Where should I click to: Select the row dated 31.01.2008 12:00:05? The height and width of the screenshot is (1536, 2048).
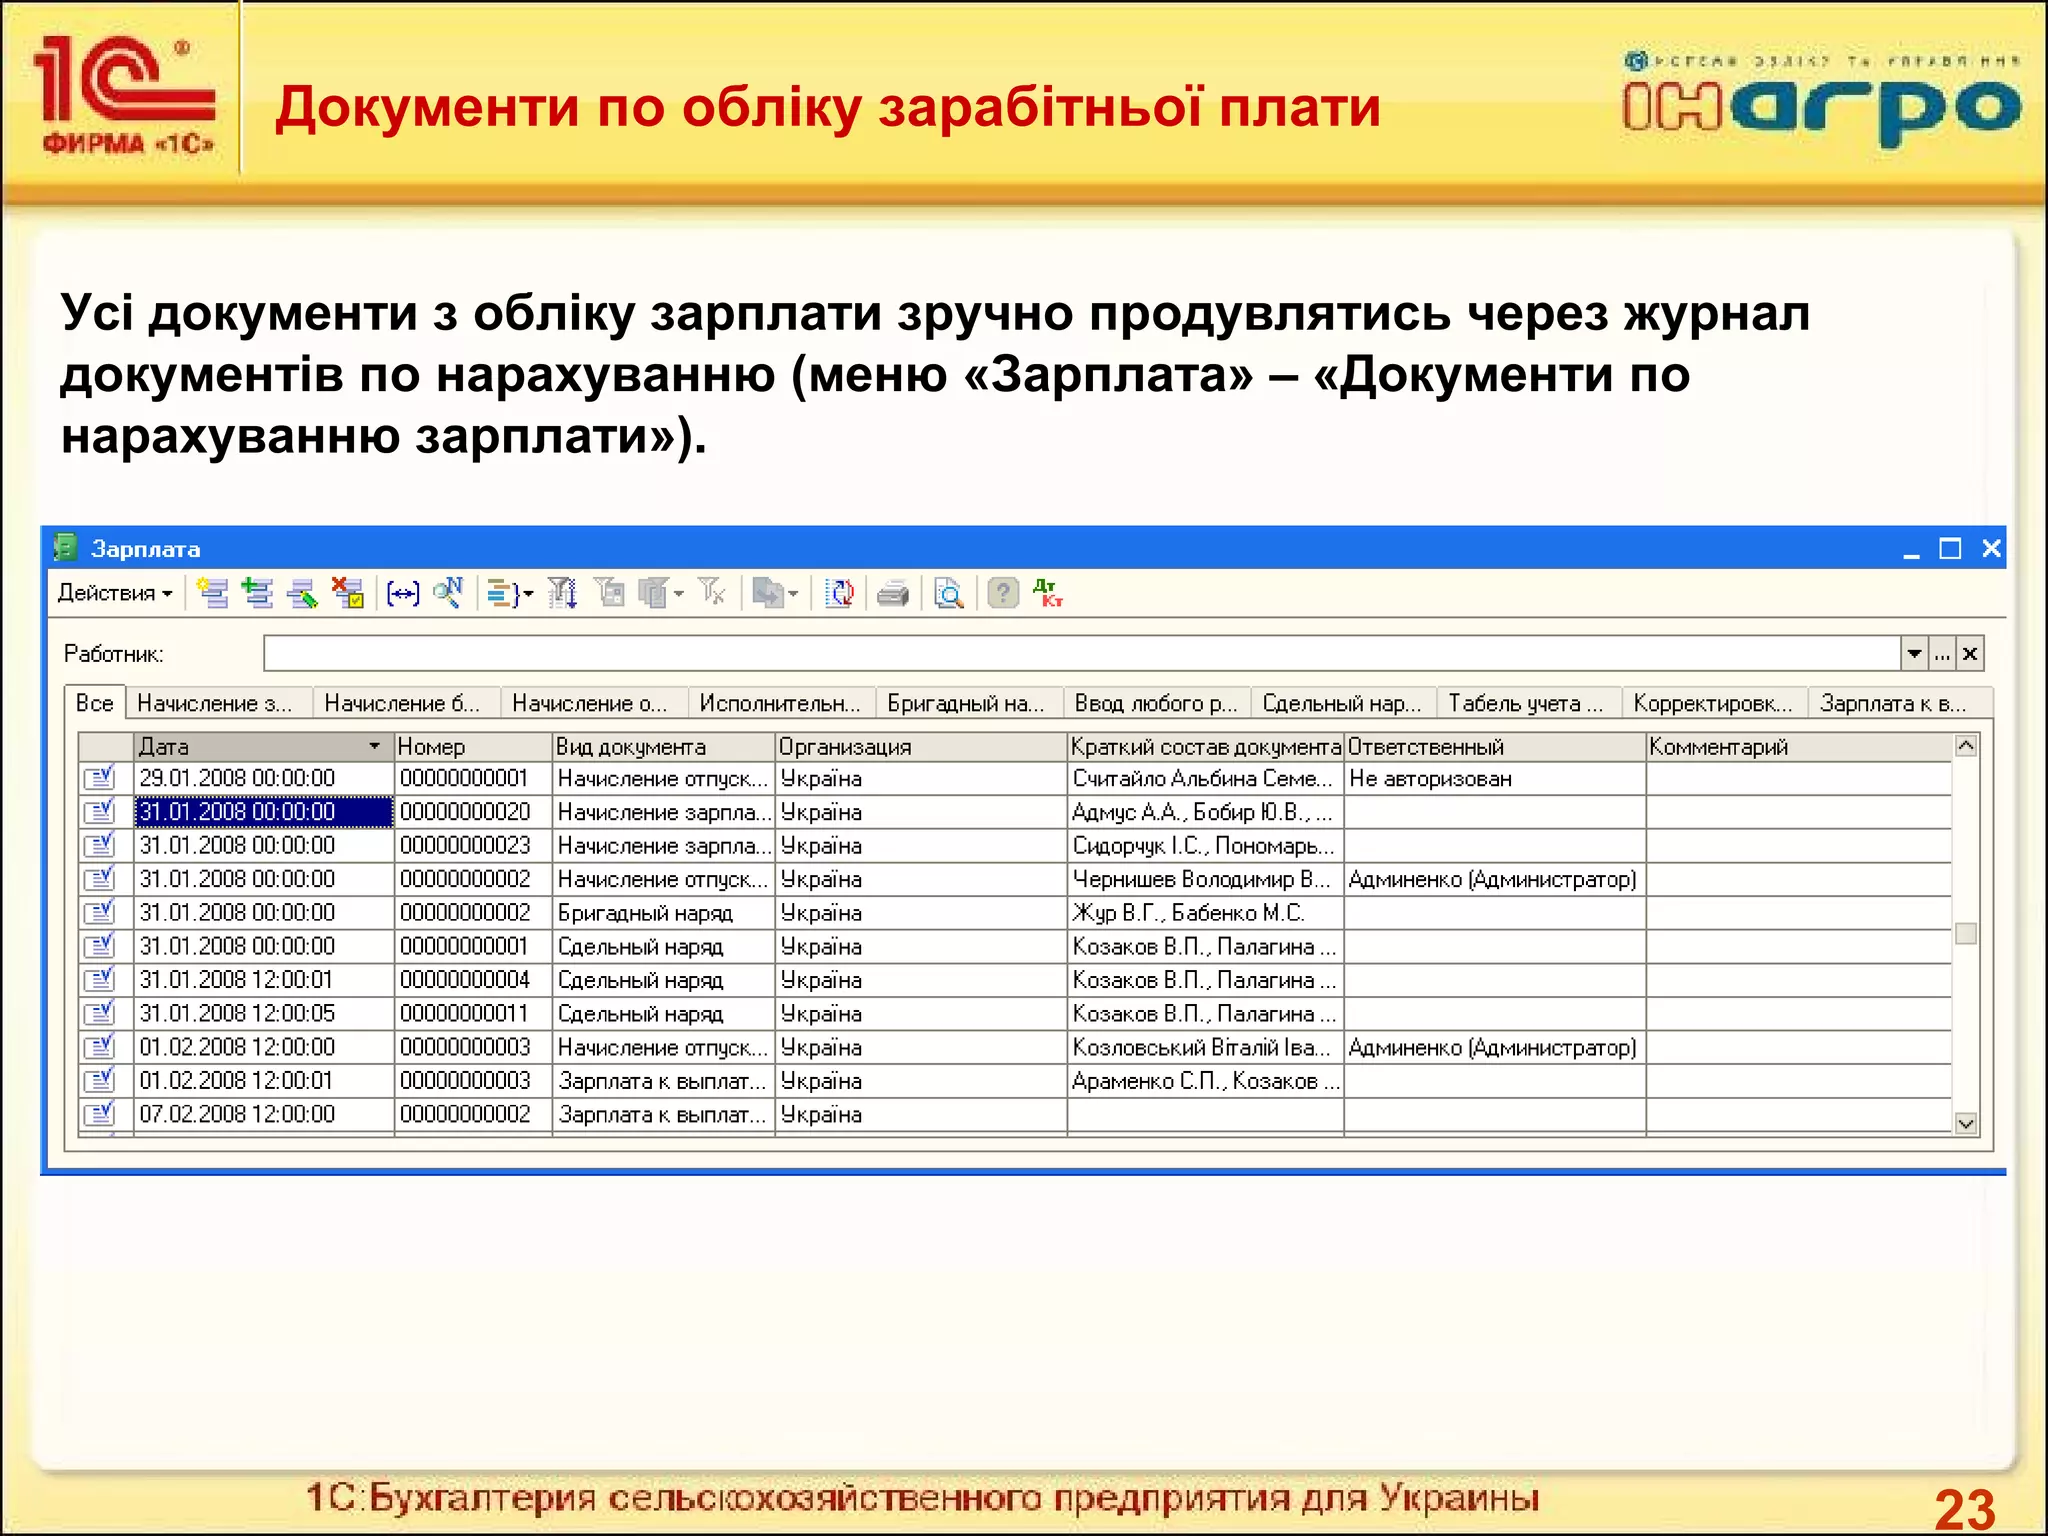click(x=1015, y=1014)
